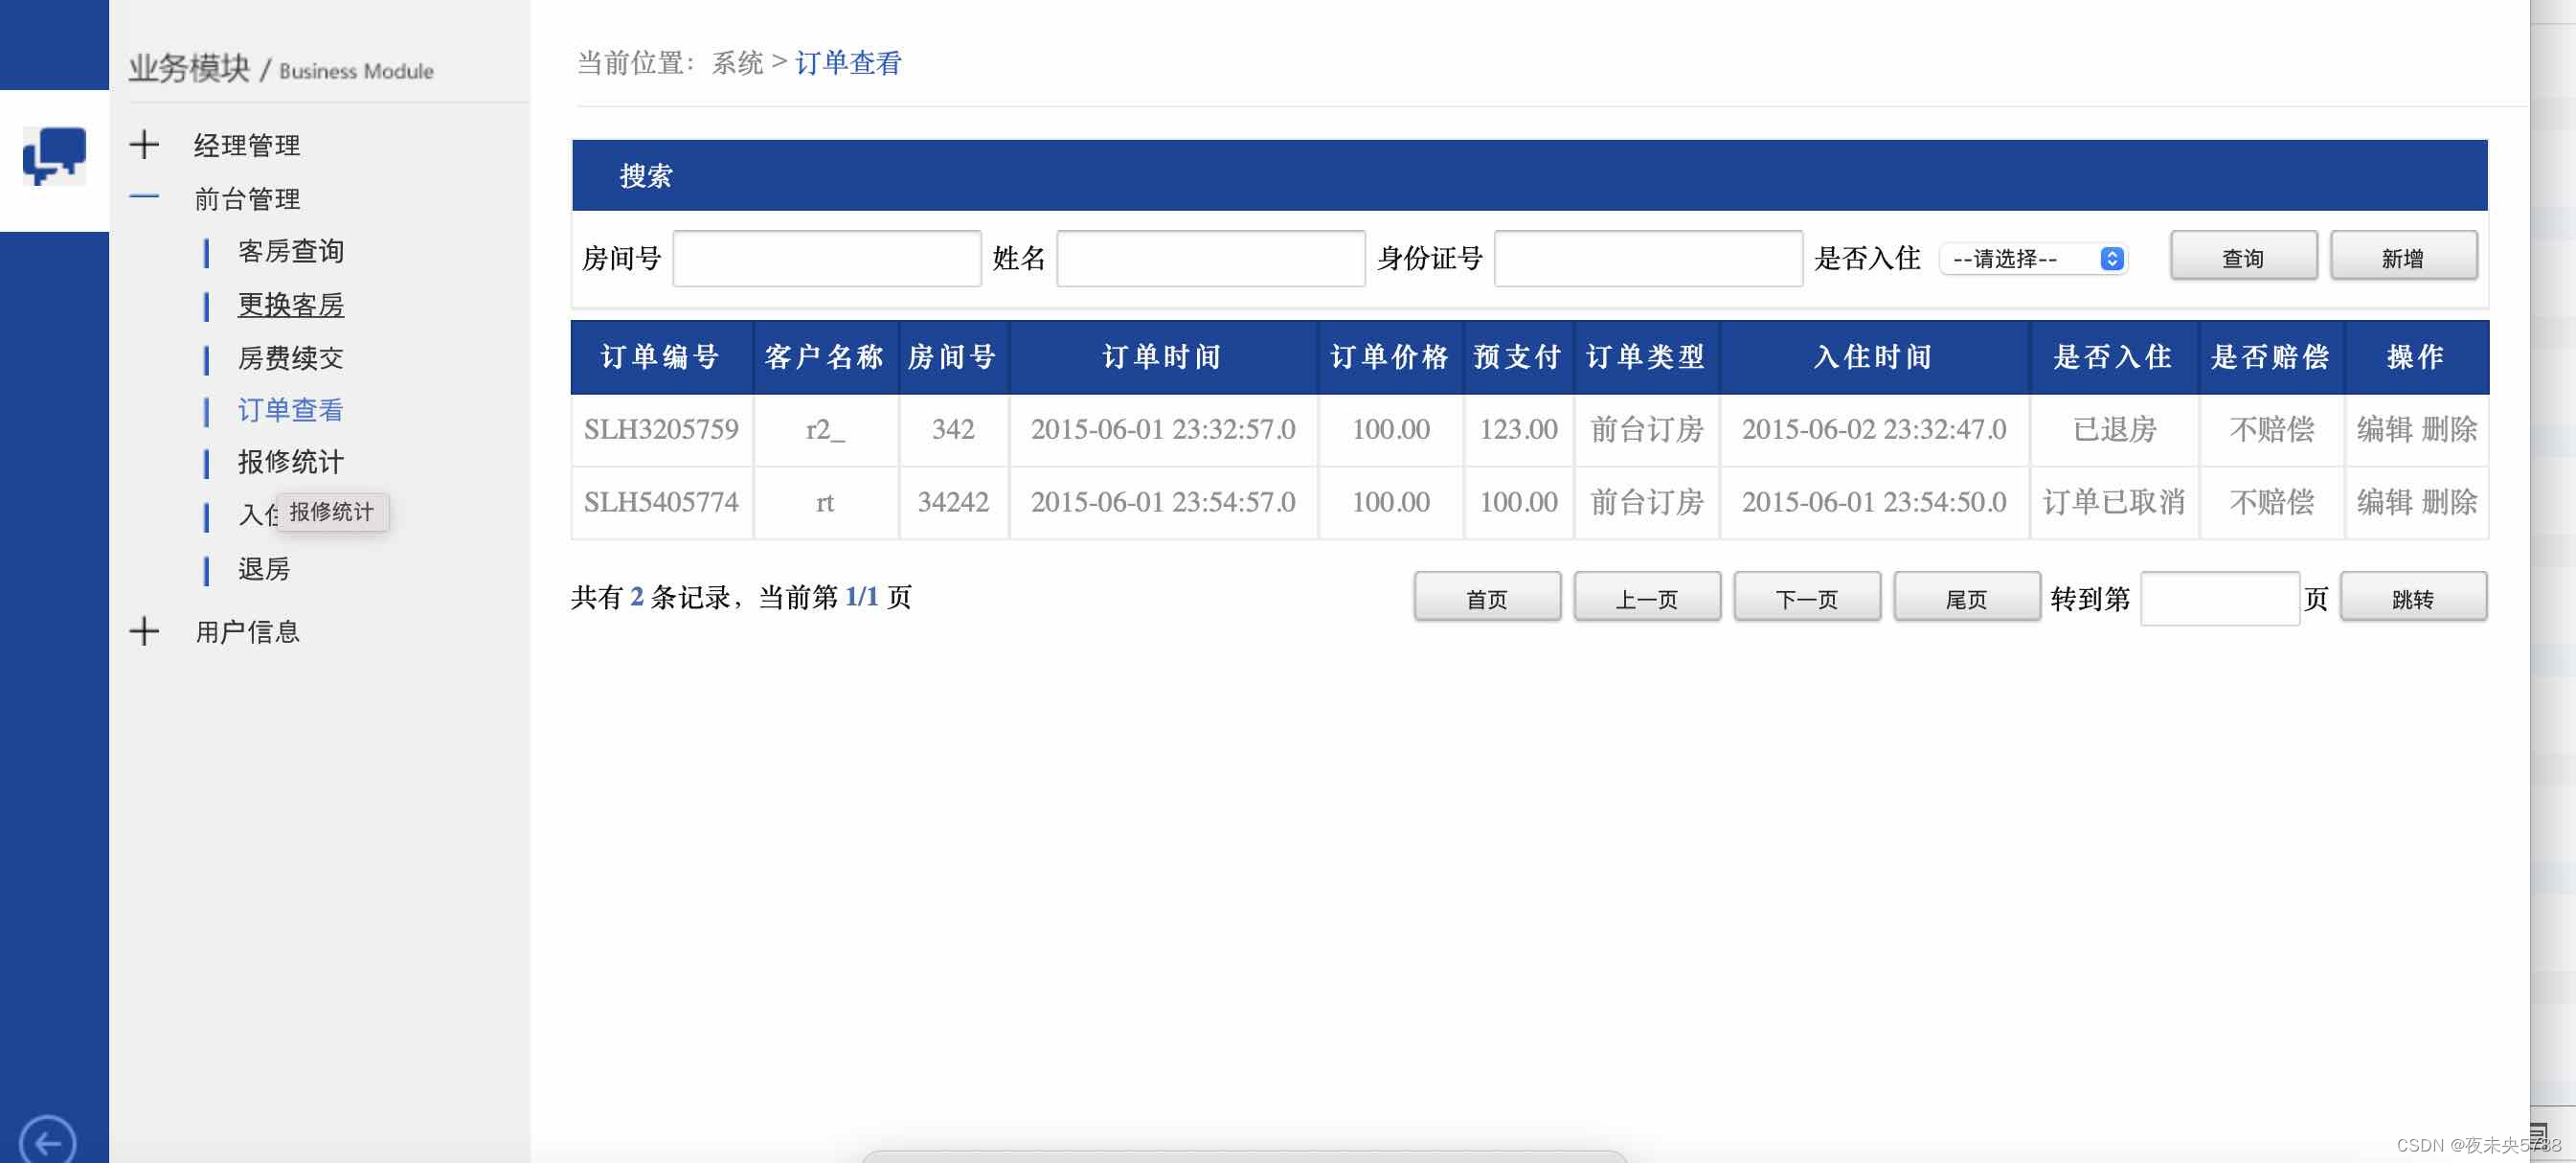2576x1163 pixels.
Task: Click room number 342 cell
Action: (953, 430)
